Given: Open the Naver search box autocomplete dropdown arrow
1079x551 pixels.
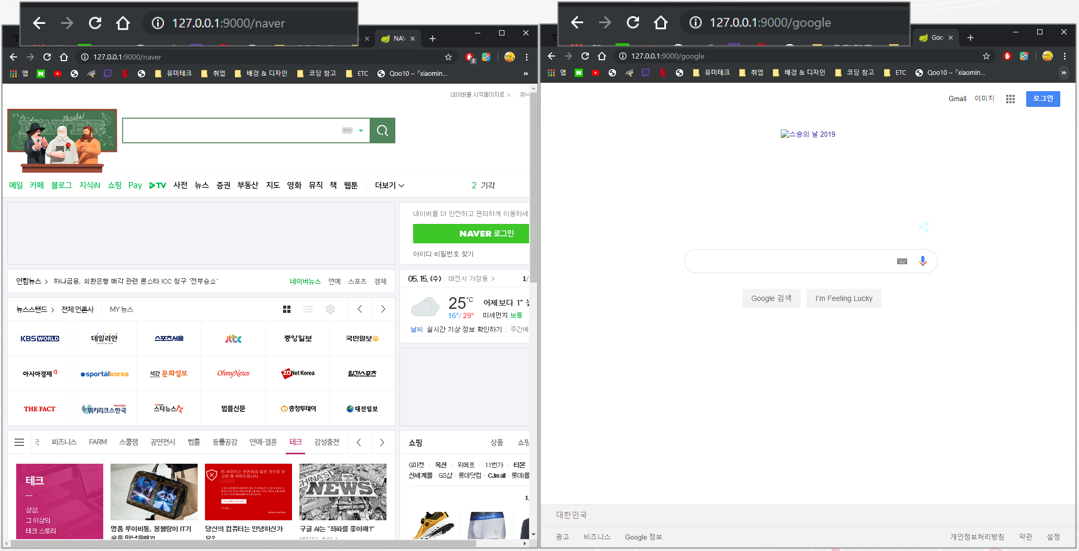Looking at the screenshot, I should [361, 131].
